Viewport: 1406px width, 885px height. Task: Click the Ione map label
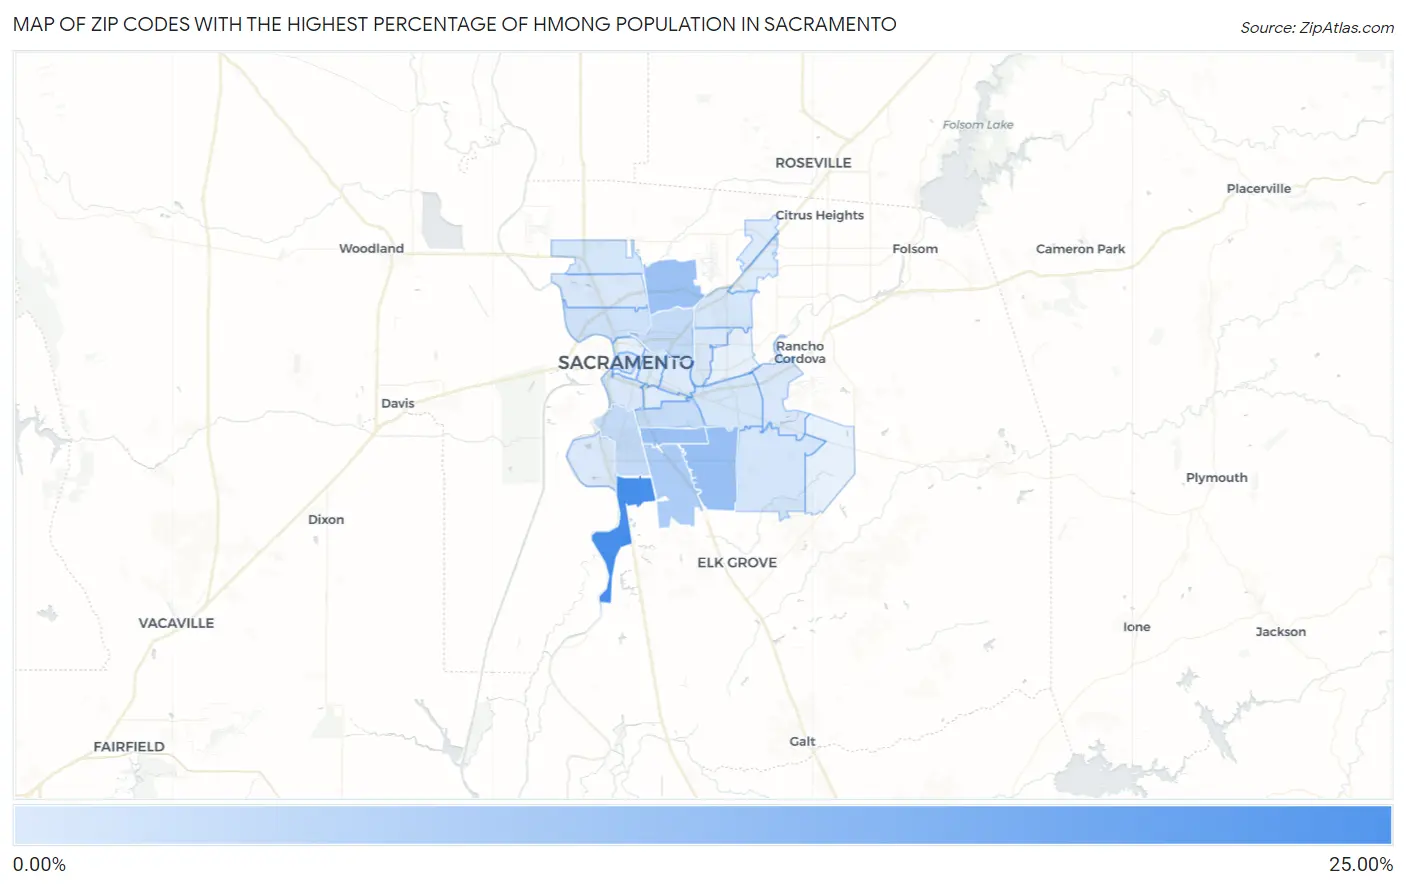pyautogui.click(x=1136, y=627)
